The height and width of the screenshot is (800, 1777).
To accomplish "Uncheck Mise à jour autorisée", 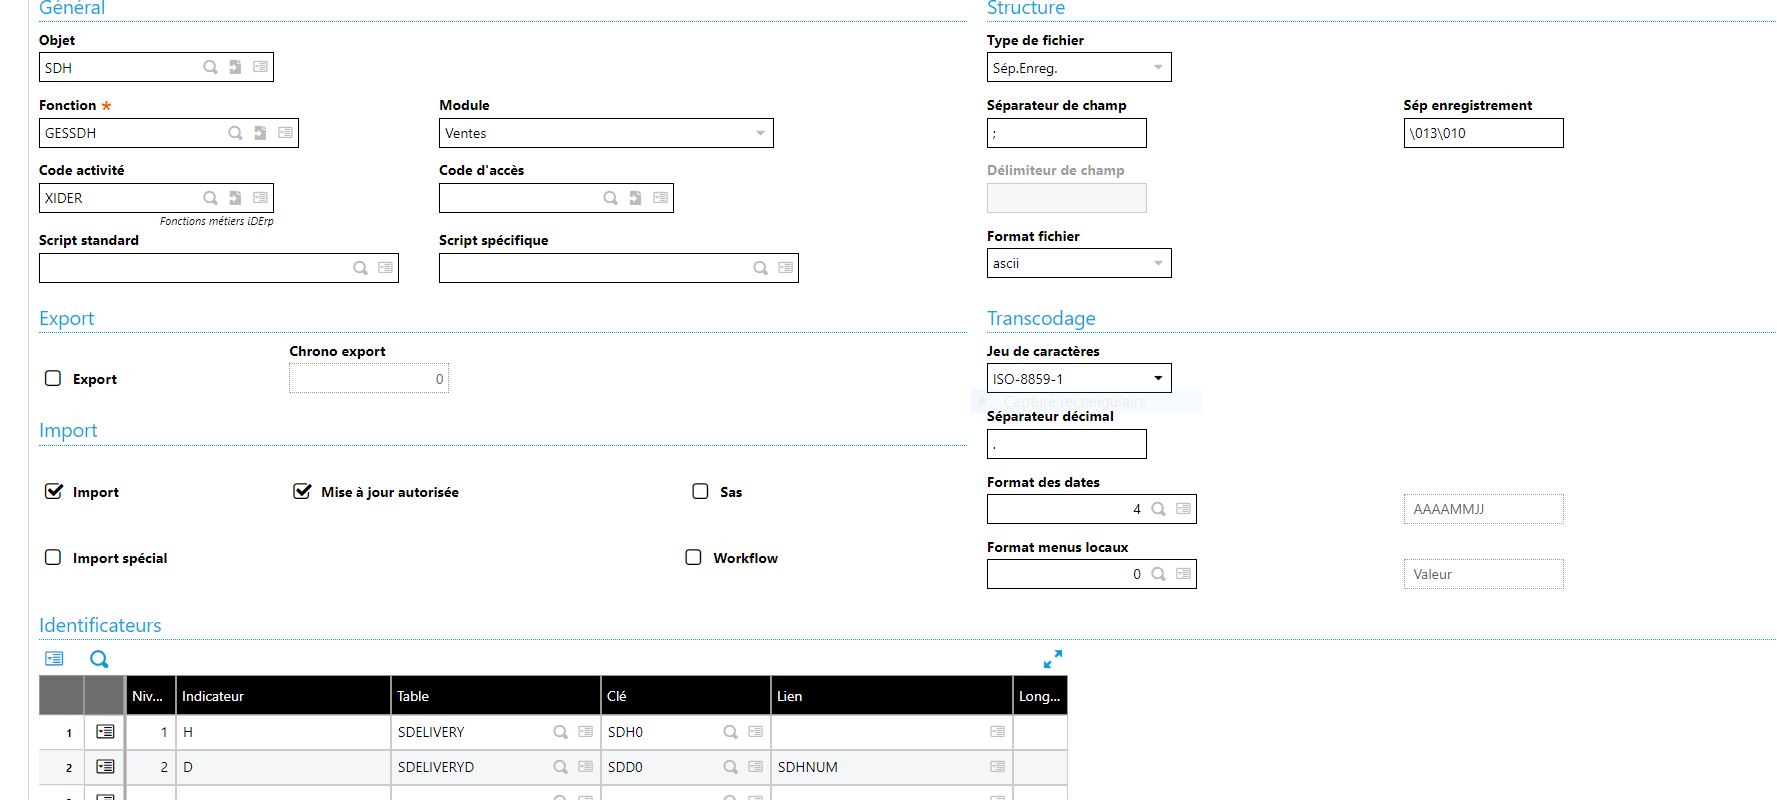I will click(x=301, y=491).
